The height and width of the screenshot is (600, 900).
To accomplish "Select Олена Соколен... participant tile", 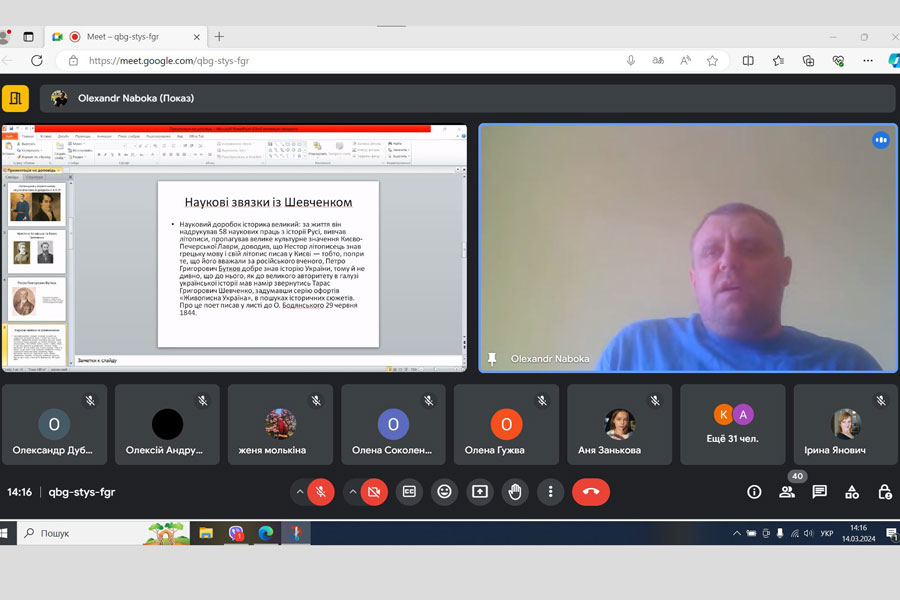I will click(x=393, y=424).
